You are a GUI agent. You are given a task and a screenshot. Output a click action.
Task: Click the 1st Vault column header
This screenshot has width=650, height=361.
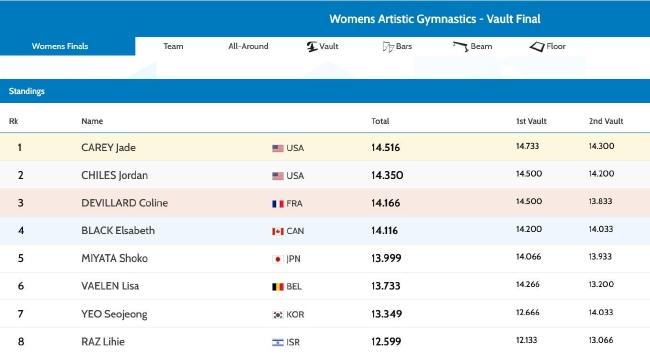[531, 121]
